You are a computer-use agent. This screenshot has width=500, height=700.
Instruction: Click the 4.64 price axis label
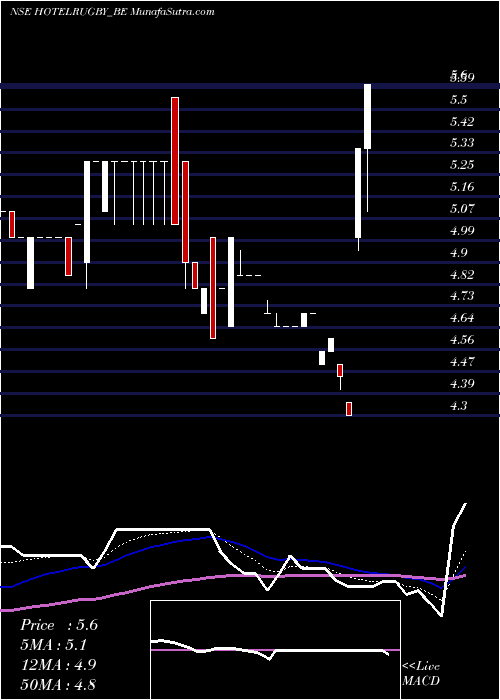462,318
